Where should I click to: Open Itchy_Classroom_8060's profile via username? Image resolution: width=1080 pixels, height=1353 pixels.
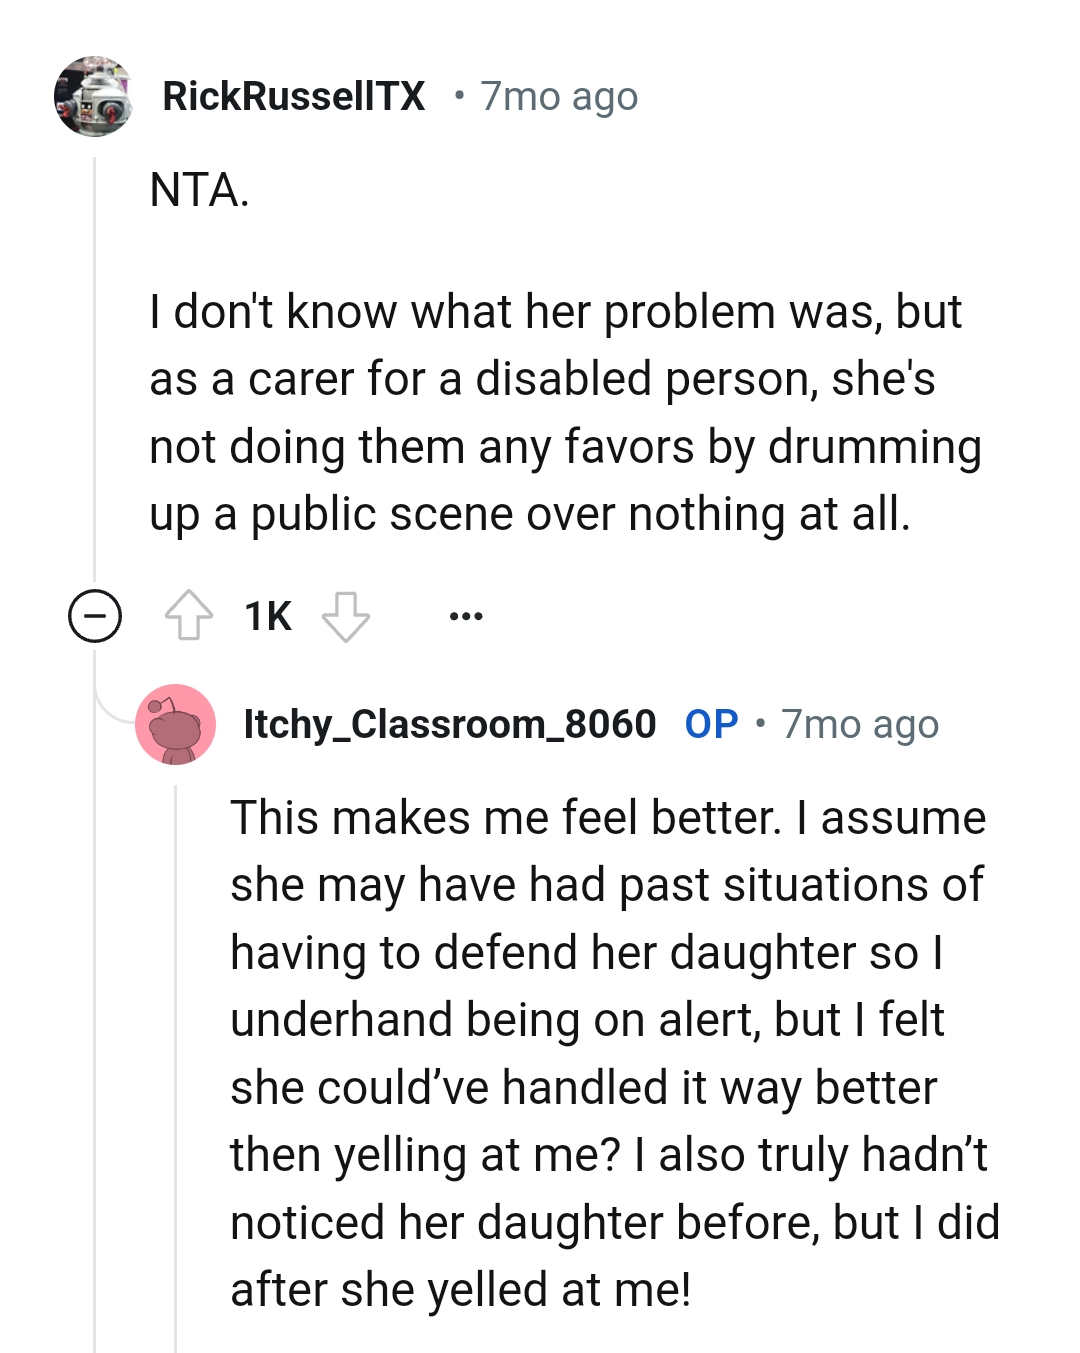(448, 724)
